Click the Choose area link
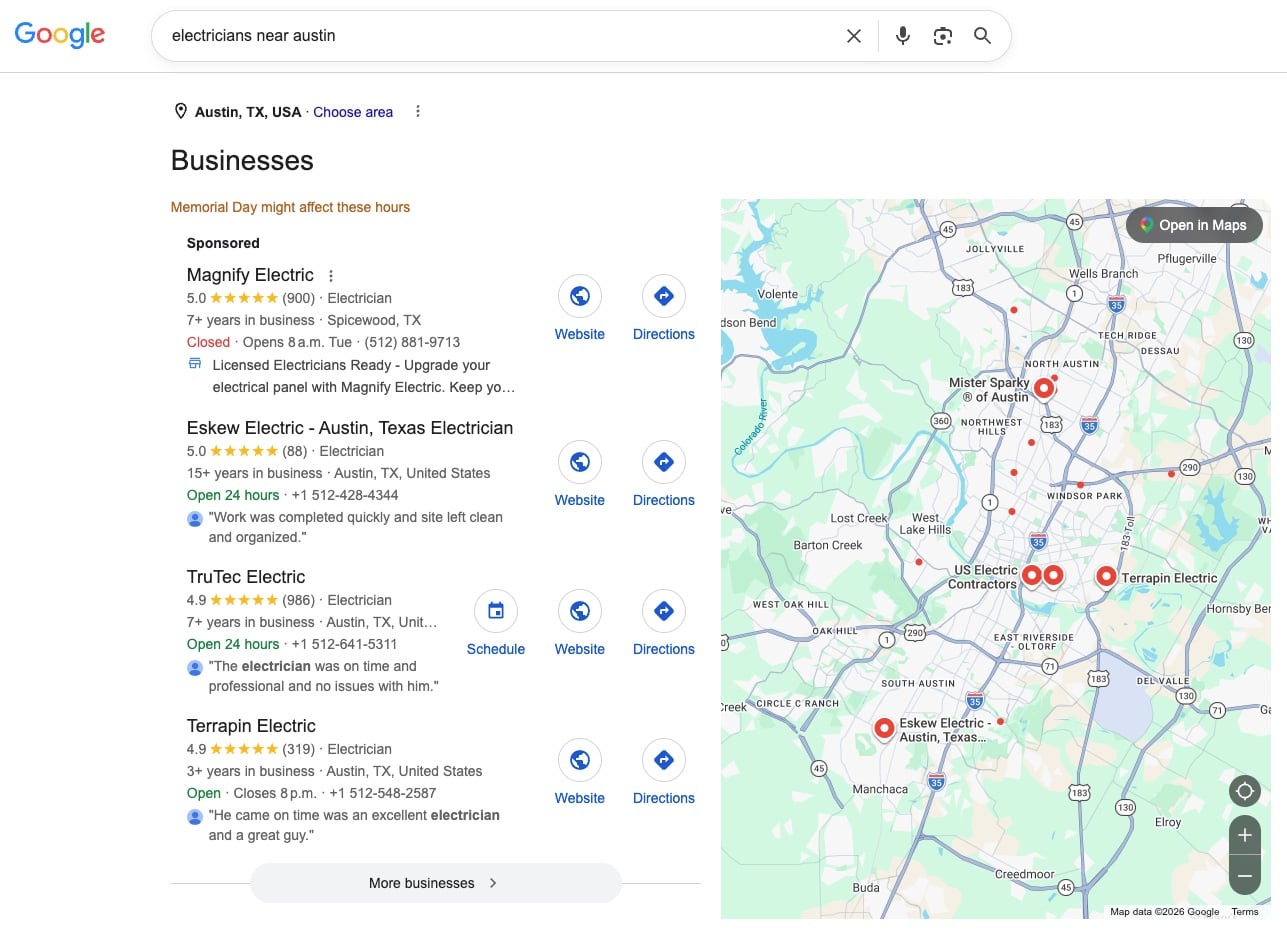Viewport: 1287px width, 934px height. [x=353, y=112]
